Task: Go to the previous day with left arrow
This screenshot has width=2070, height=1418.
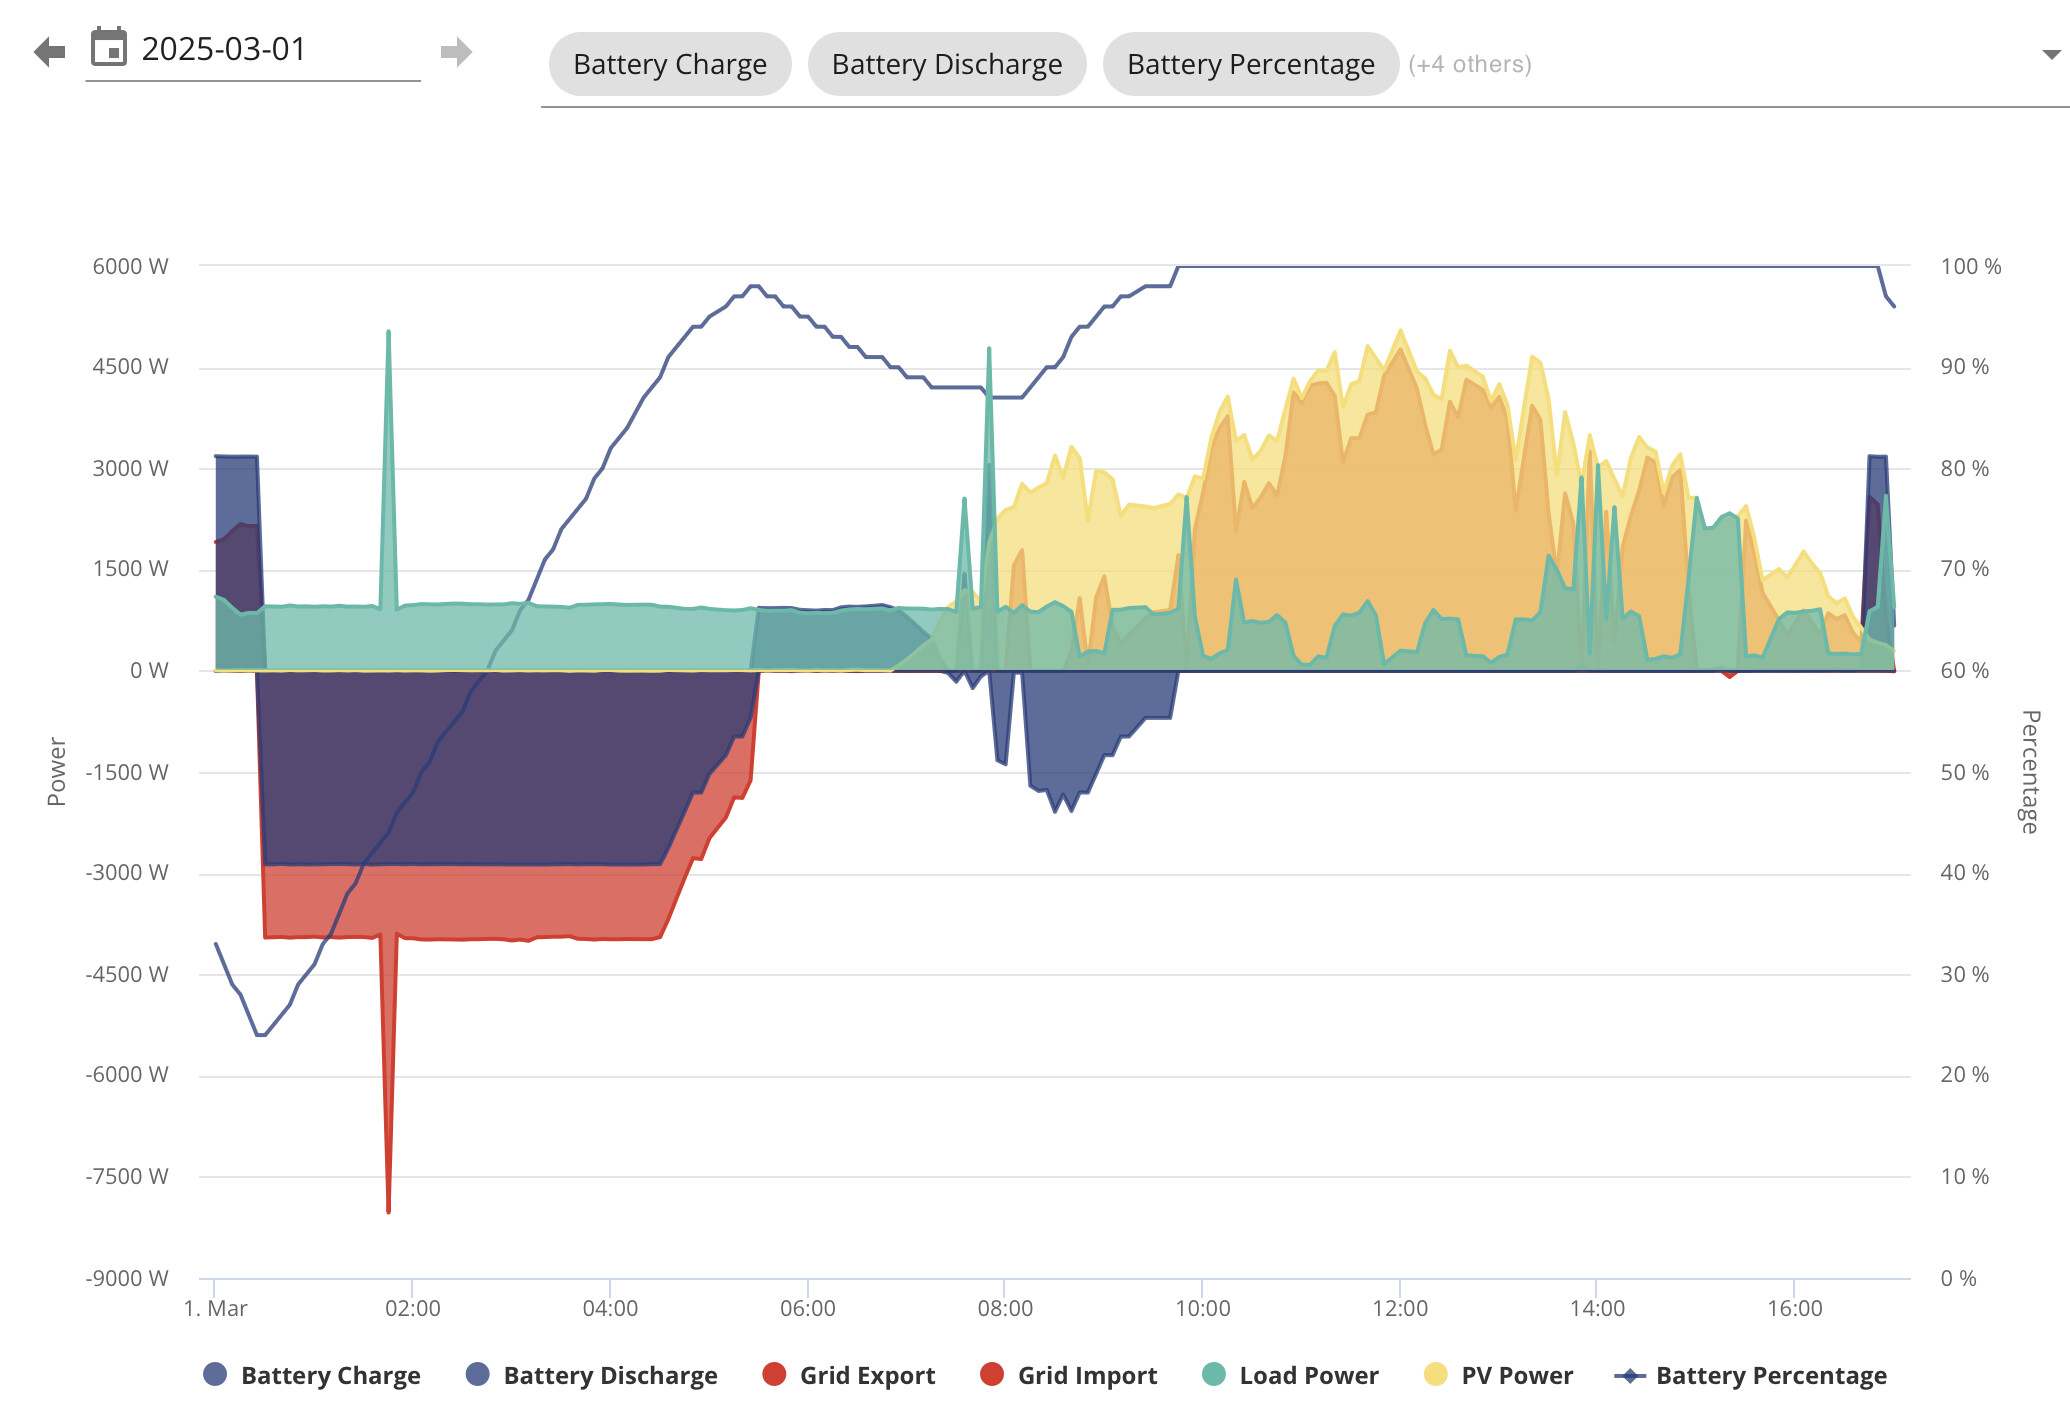Action: pos(49,51)
